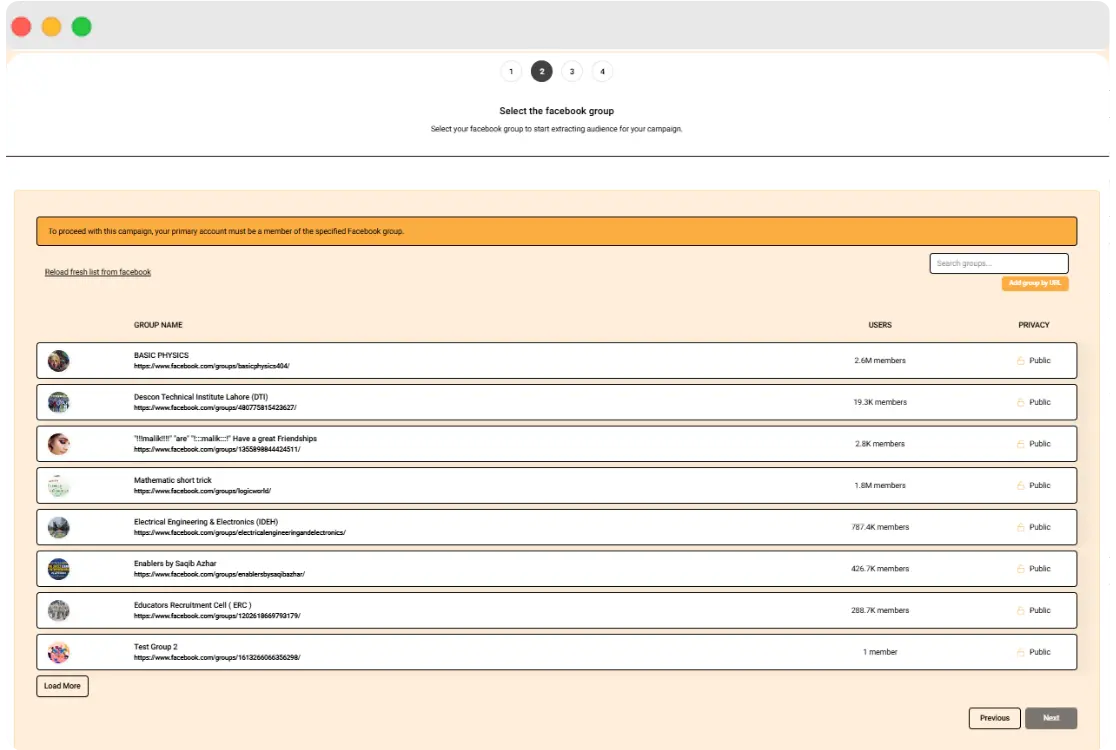The image size is (1116, 750).
Task: Select the Test Group 2 name
Action: click(155, 647)
